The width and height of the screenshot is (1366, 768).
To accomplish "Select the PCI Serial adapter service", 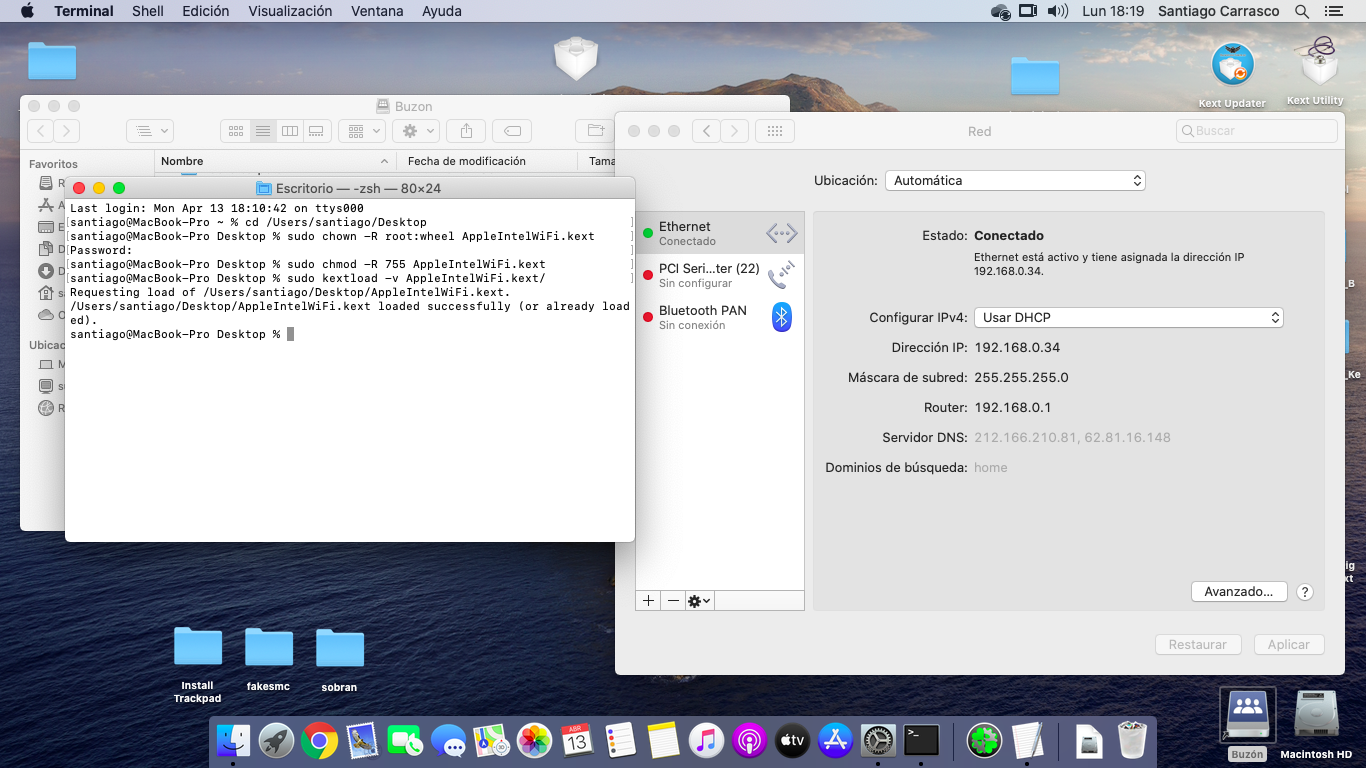I will coord(719,275).
